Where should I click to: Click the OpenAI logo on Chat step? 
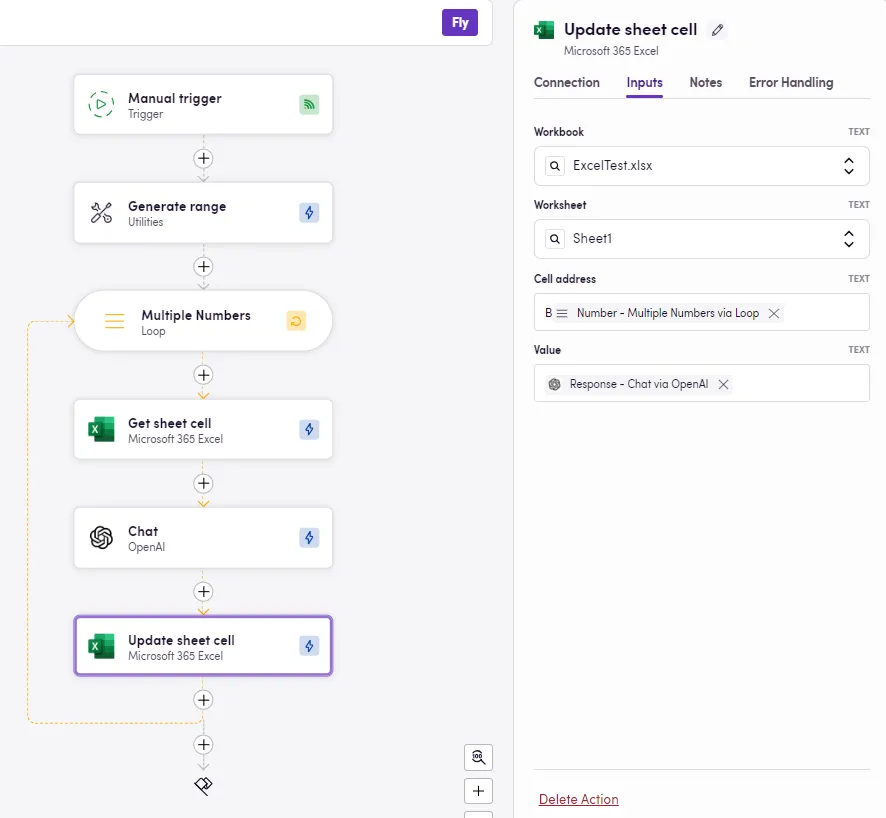(x=101, y=538)
